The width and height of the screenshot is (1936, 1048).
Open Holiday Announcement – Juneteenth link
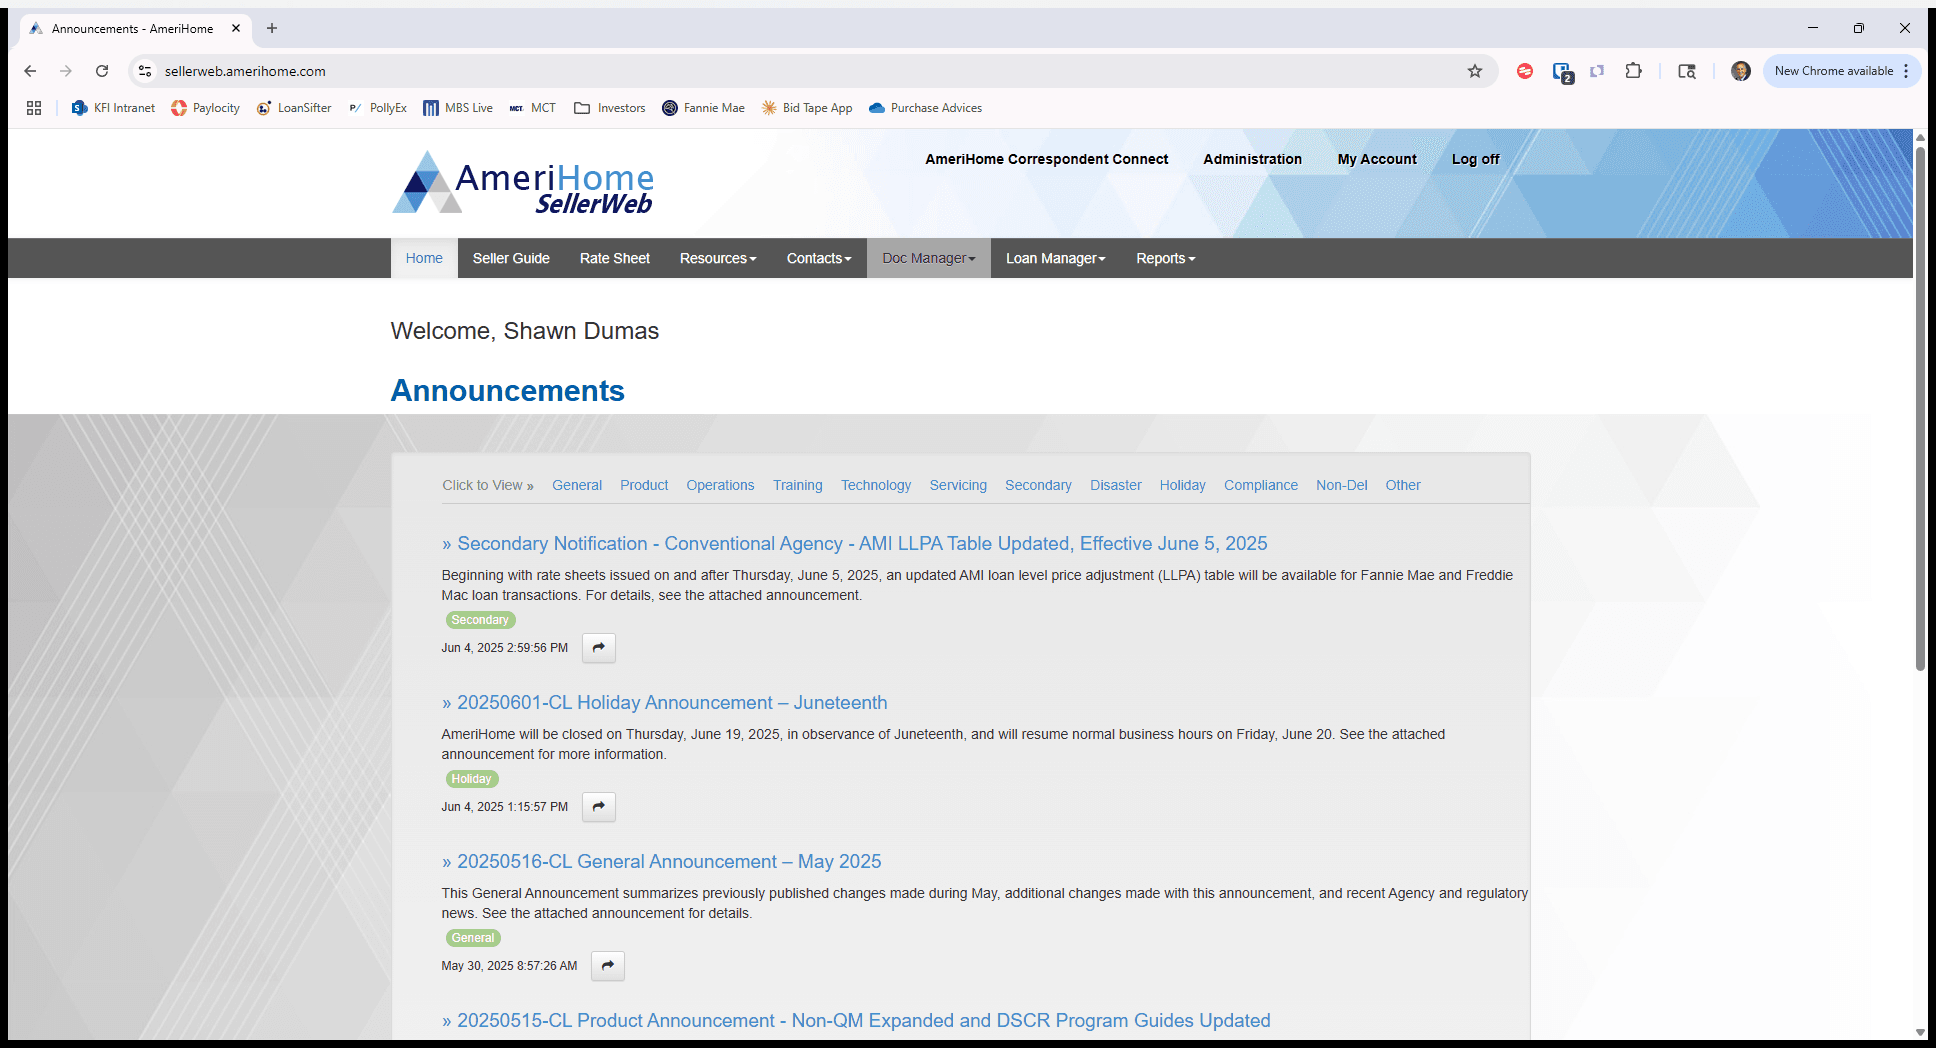665,702
